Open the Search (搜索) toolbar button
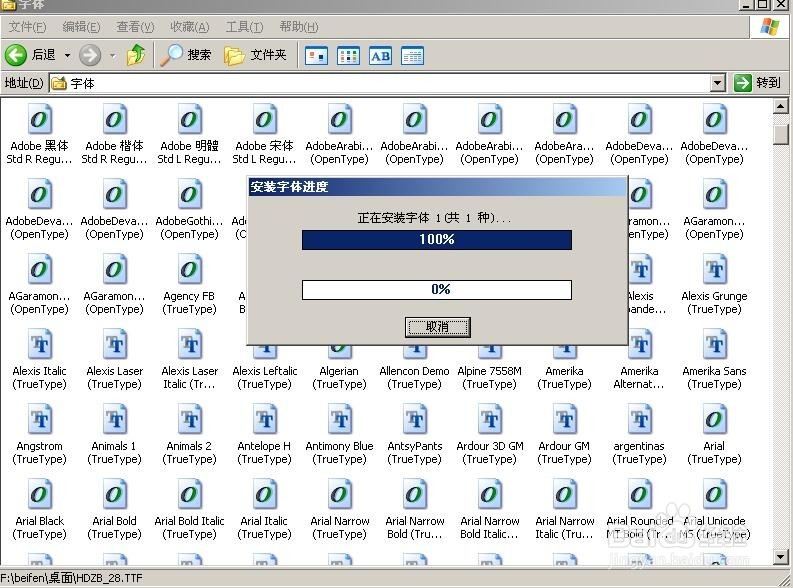 click(x=185, y=55)
